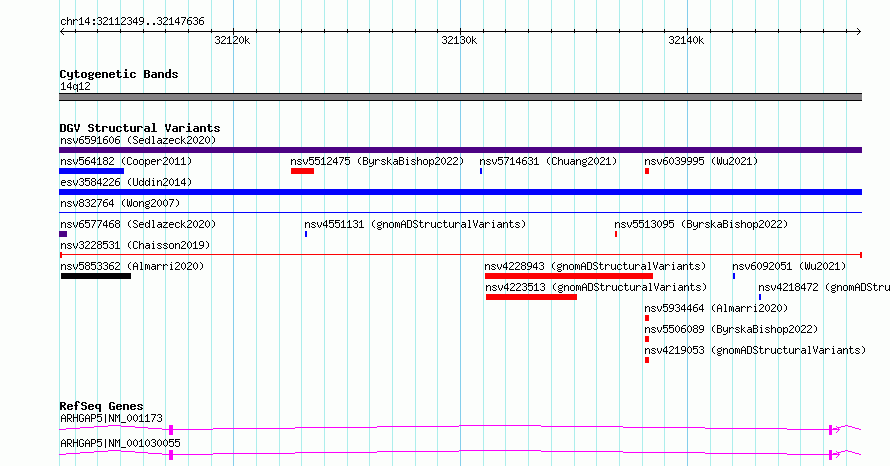Select the purple nsv6591606 variant bar
890x466 pixels.
[x=460, y=150]
